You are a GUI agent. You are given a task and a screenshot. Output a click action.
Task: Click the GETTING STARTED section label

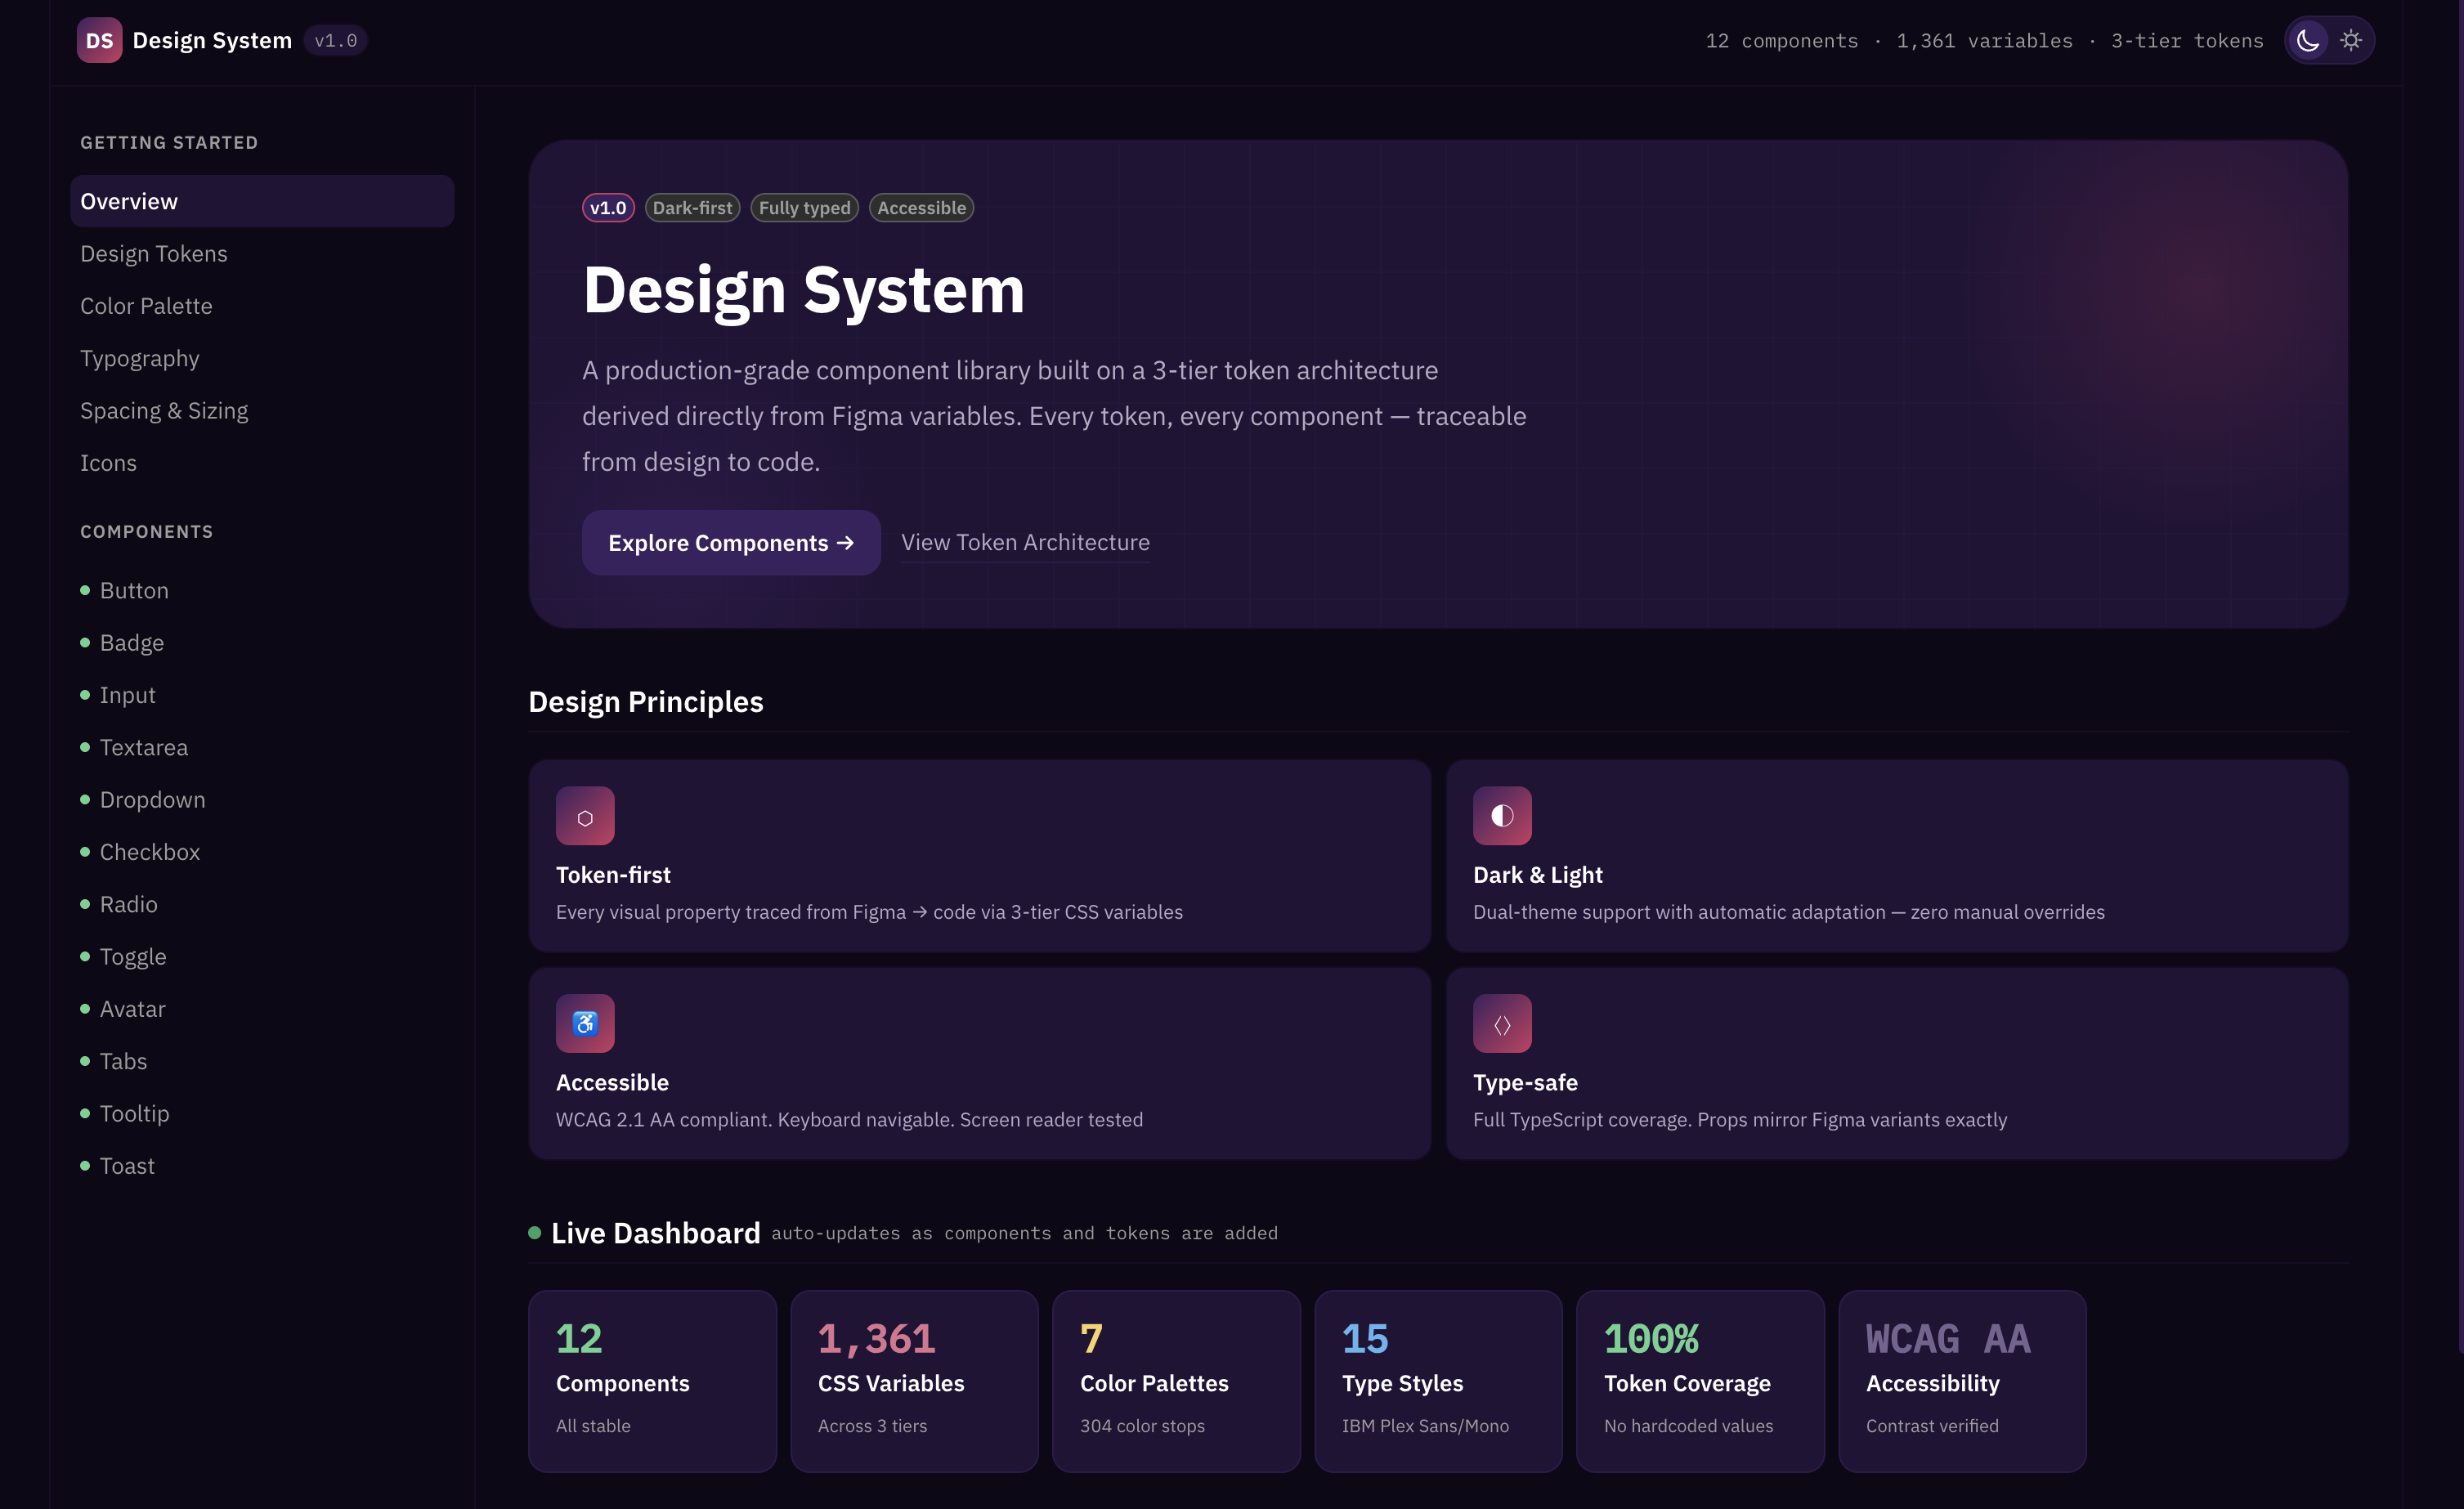point(169,143)
